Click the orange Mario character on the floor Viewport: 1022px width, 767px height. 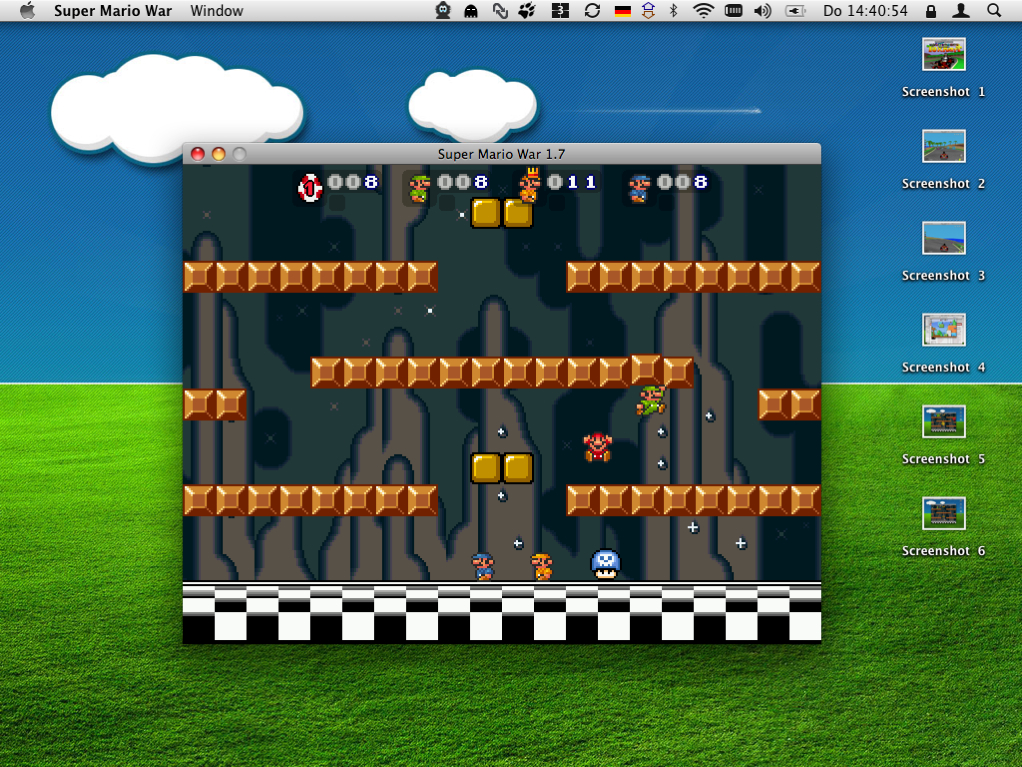[542, 566]
